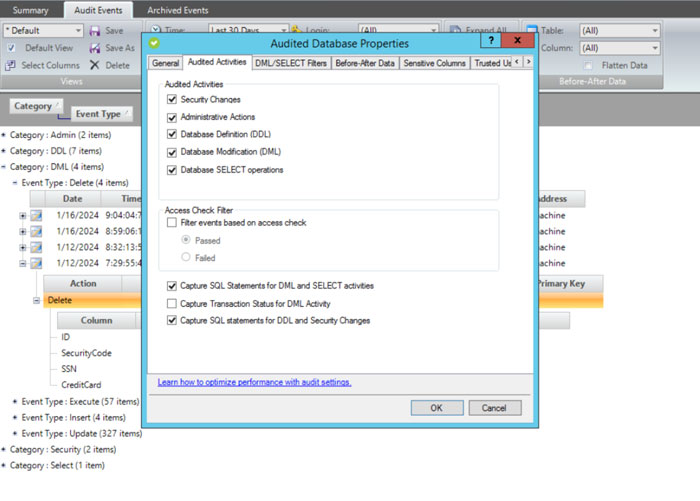700x501 pixels.
Task: Switch to DML/SELECT Filters tab
Action: coord(290,63)
